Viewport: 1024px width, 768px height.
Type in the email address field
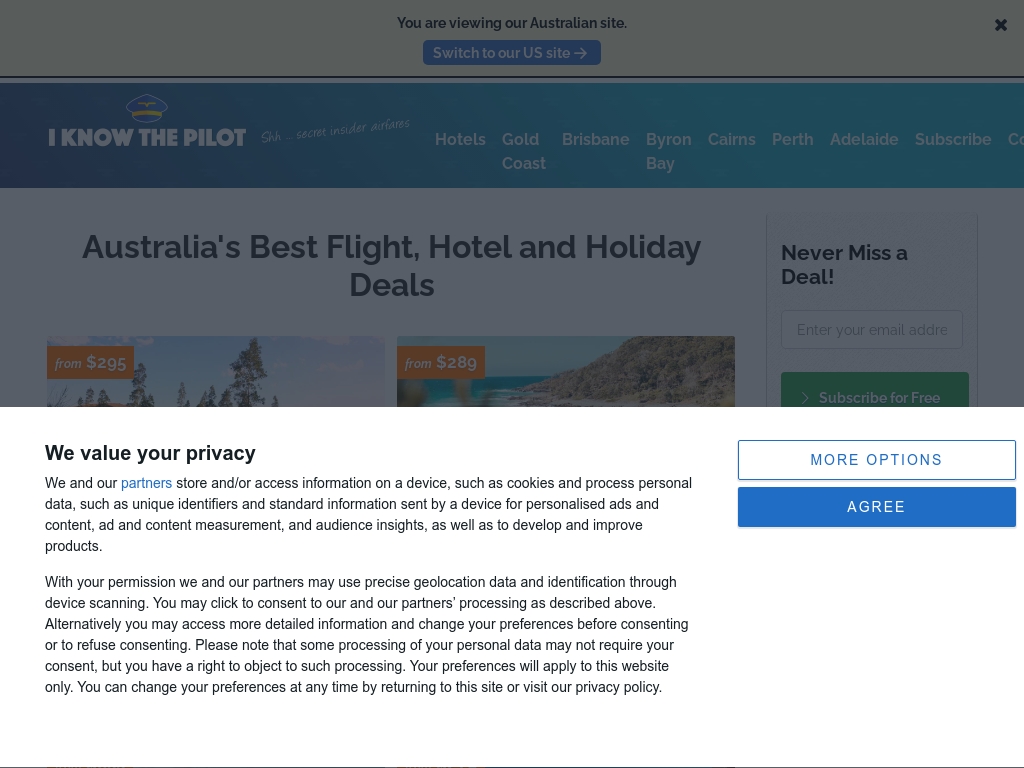[x=871, y=330]
